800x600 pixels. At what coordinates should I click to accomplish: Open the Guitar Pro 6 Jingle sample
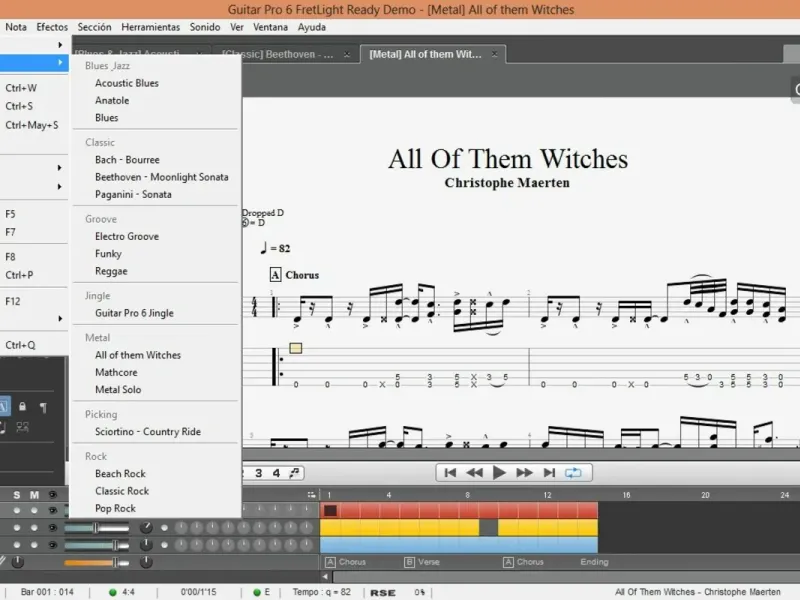pyautogui.click(x=134, y=313)
